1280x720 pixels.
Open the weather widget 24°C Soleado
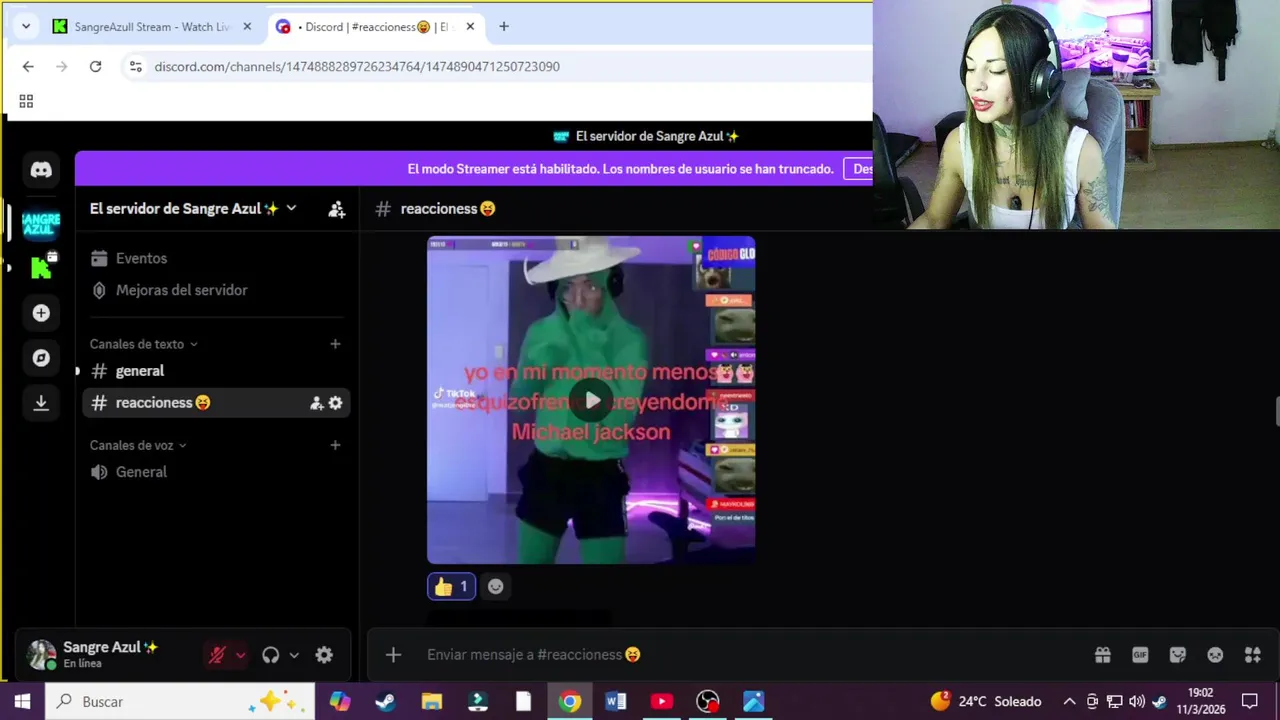[986, 701]
